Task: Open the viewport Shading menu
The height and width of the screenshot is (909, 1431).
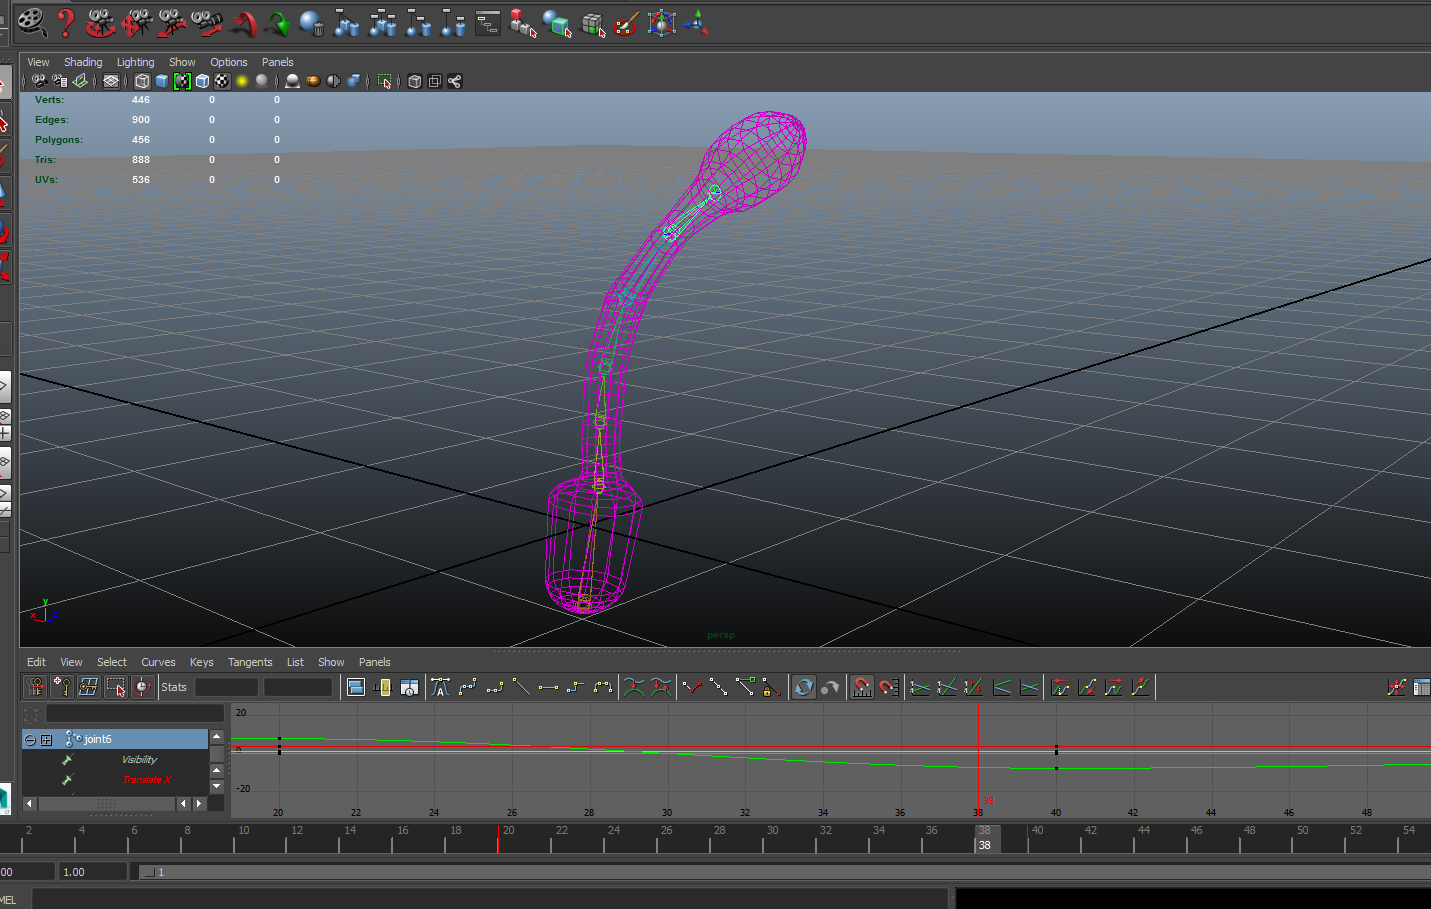Action: [83, 62]
